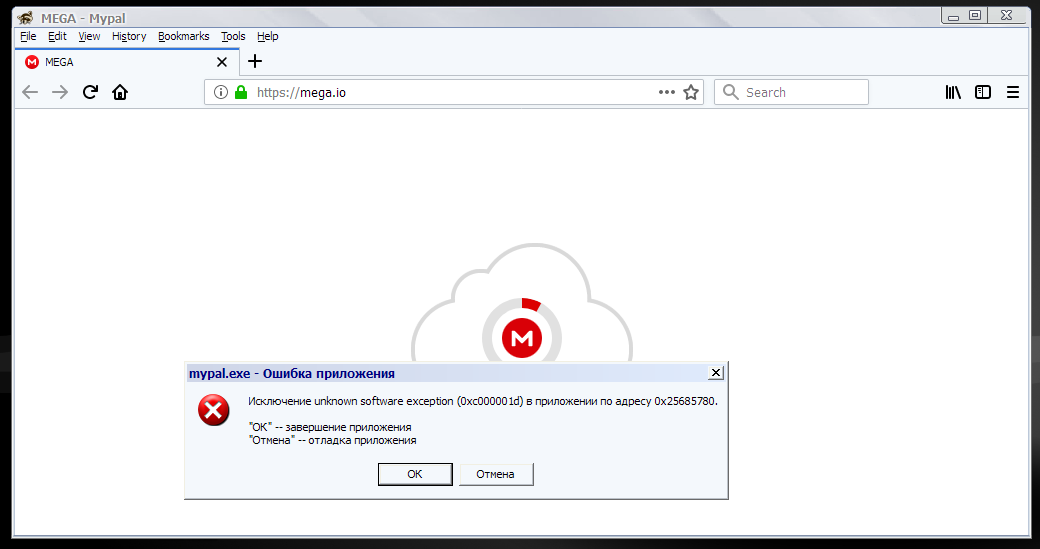Click the exception message text 0xc000001d
The image size is (1040, 549).
coord(483,401)
